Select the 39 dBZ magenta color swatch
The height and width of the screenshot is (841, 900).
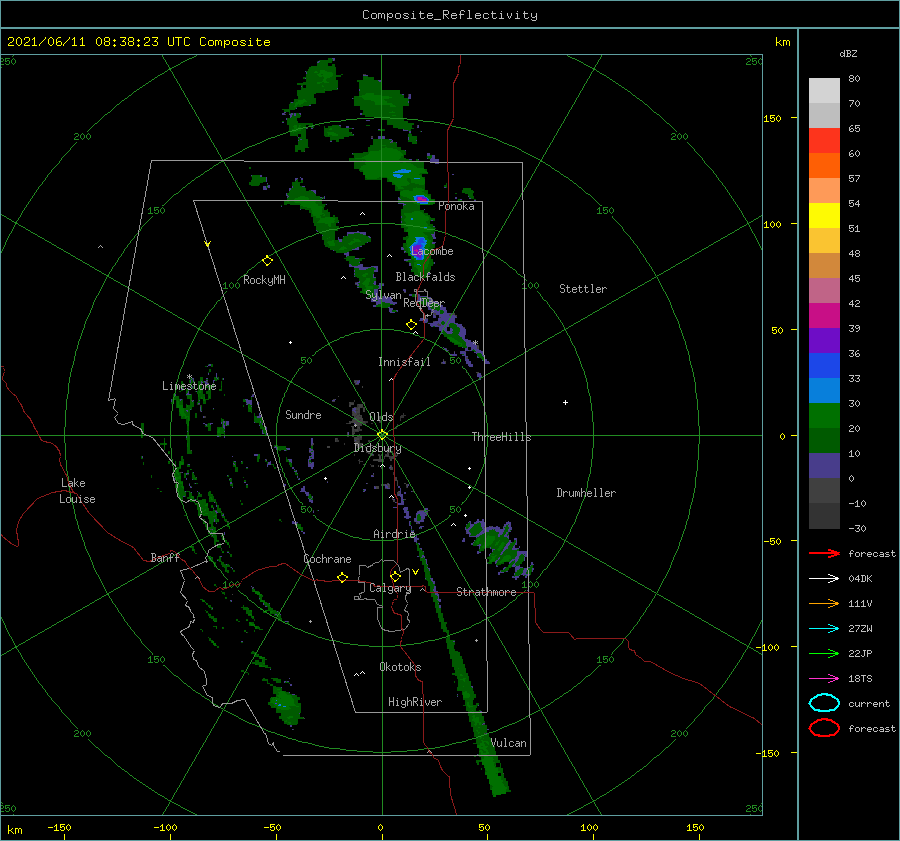[x=824, y=315]
